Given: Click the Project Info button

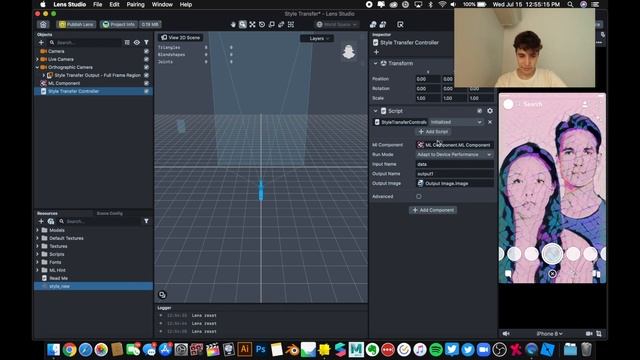Looking at the screenshot, I should tap(119, 24).
